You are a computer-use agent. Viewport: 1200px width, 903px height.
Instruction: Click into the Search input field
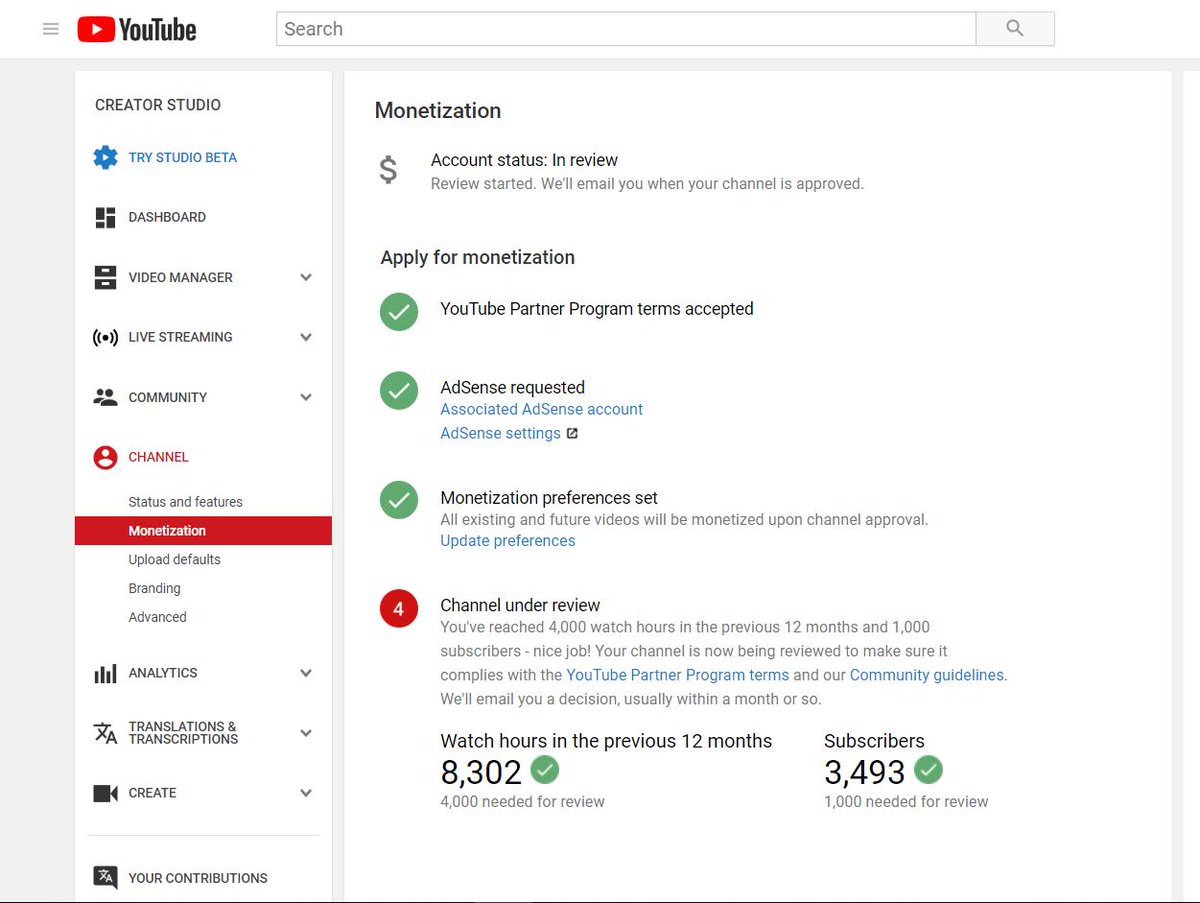[x=626, y=29]
